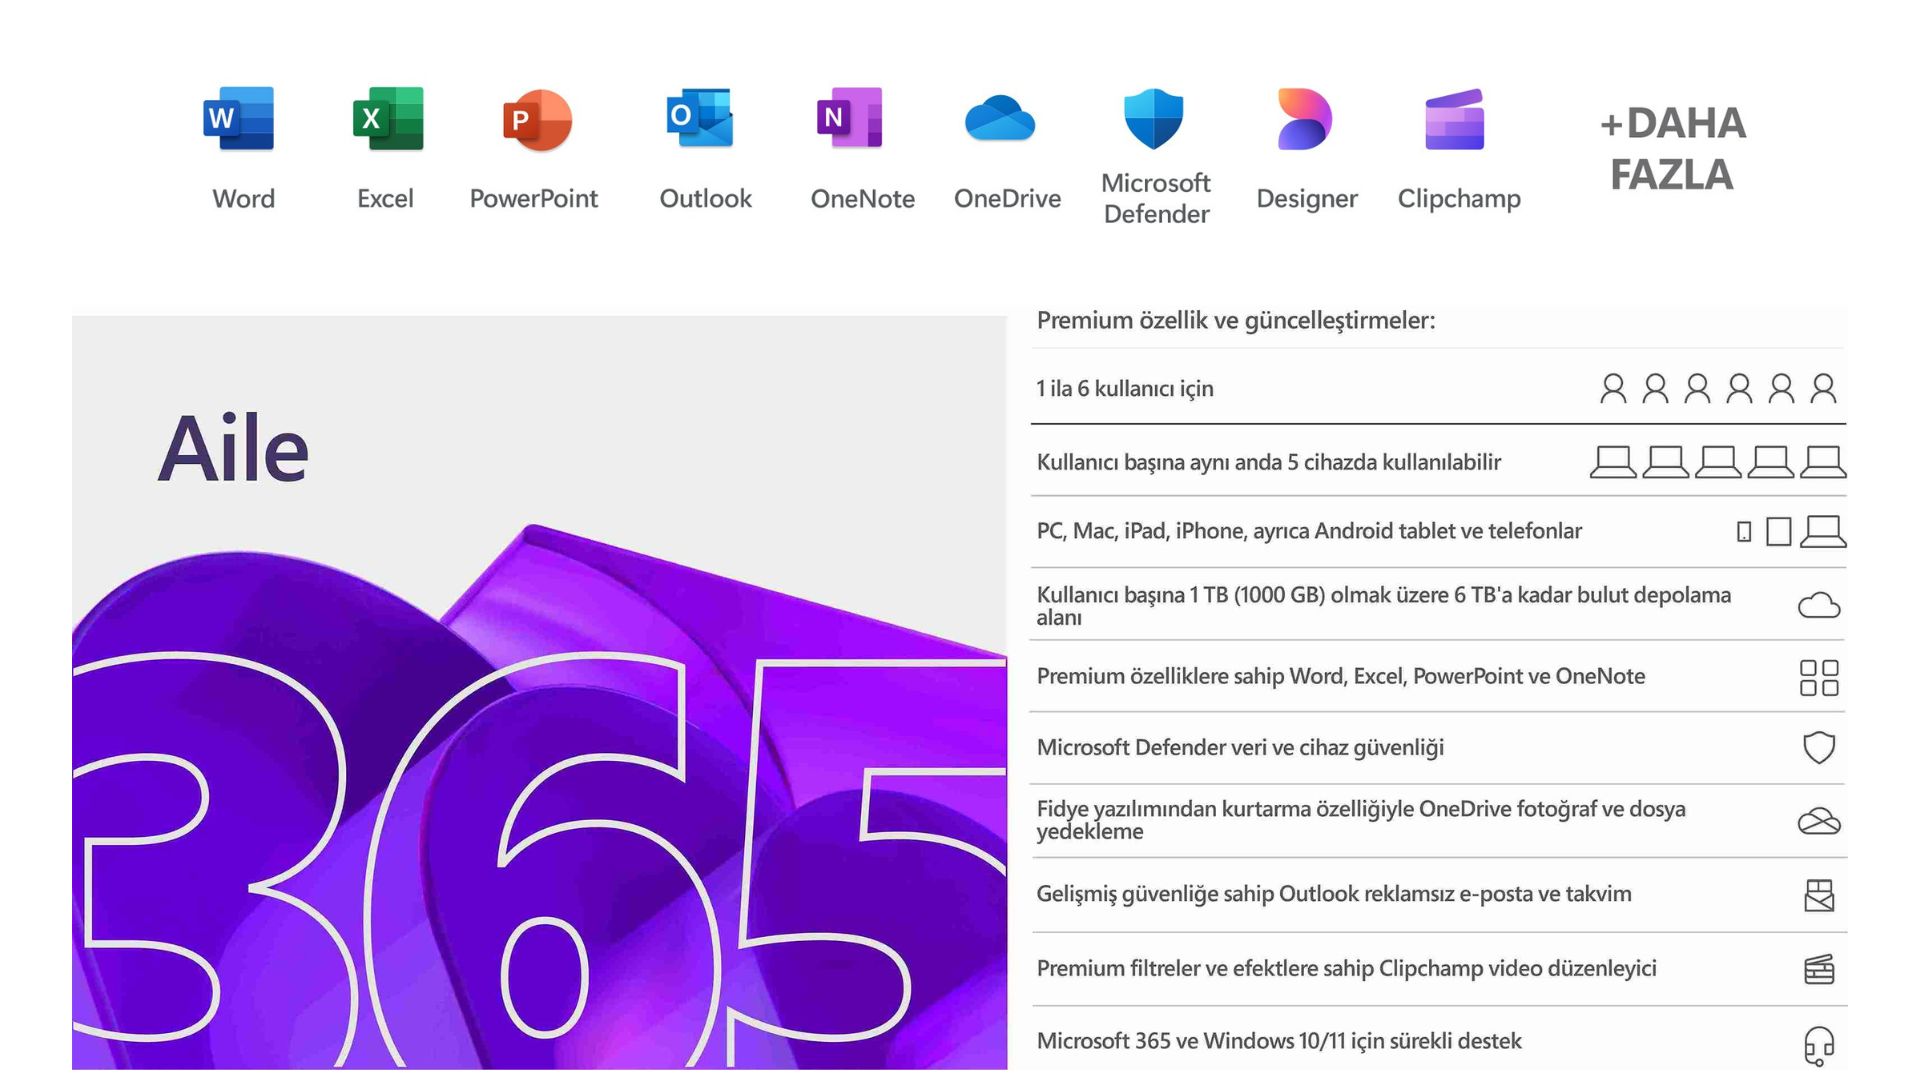Viewport: 1920px width, 1080px height.
Task: Click the OneDrive backup cloud outline icon
Action: click(x=1819, y=821)
